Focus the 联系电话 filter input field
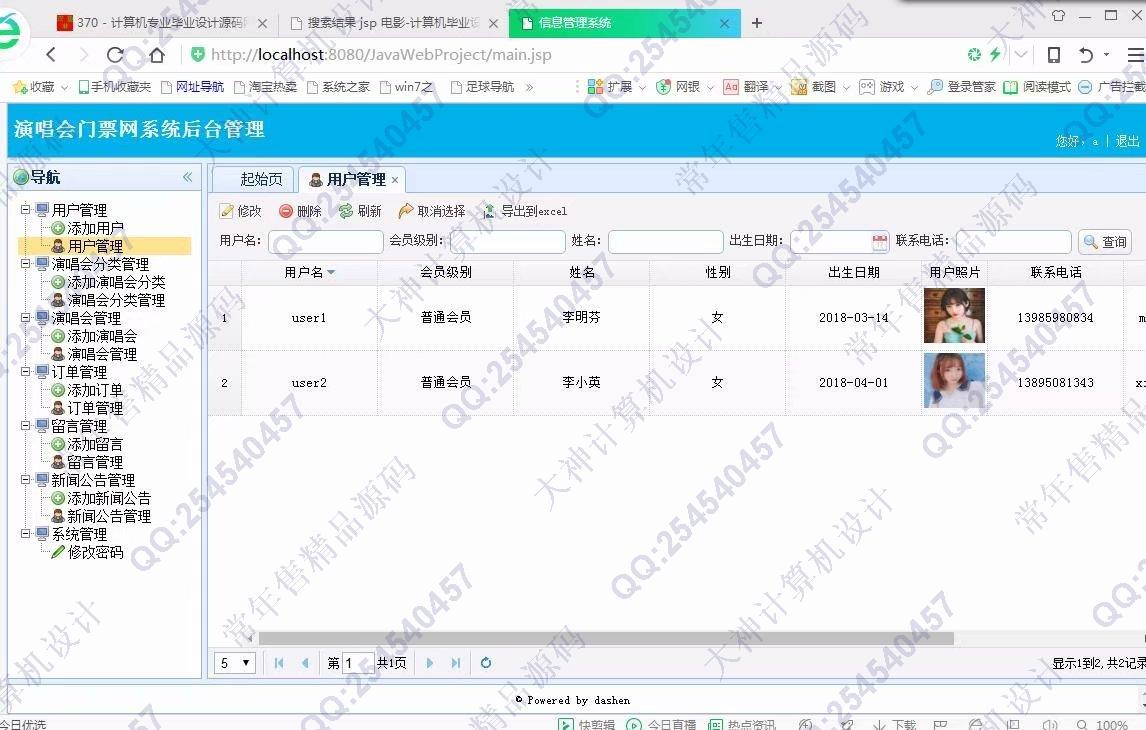 click(1014, 242)
